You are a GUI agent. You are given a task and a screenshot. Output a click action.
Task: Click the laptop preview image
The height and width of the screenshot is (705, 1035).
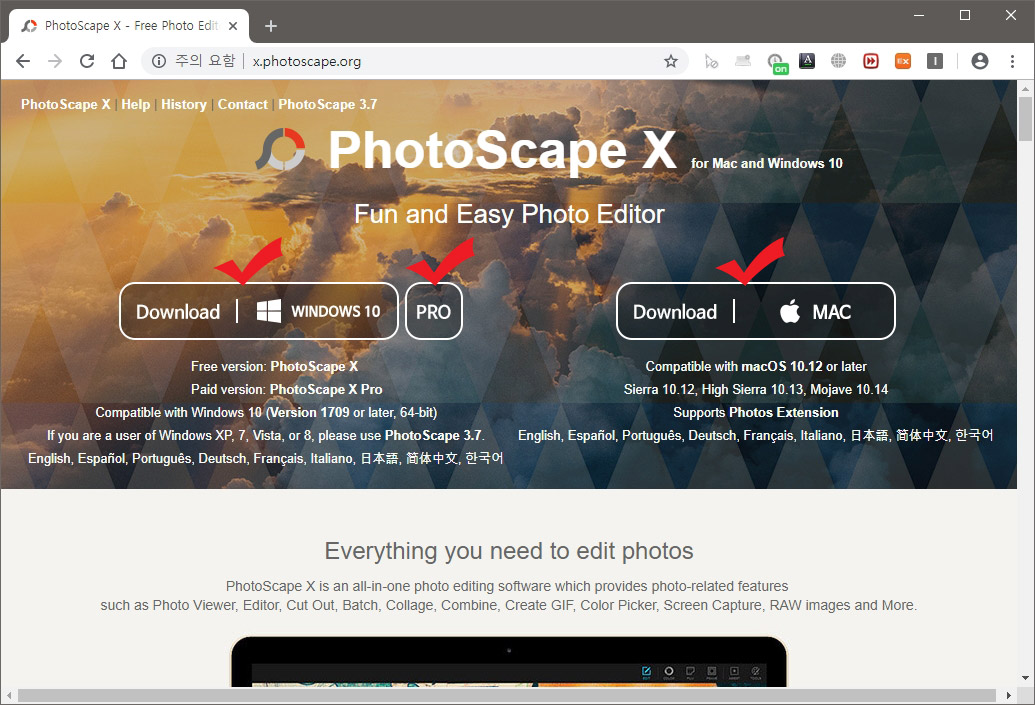click(x=509, y=661)
